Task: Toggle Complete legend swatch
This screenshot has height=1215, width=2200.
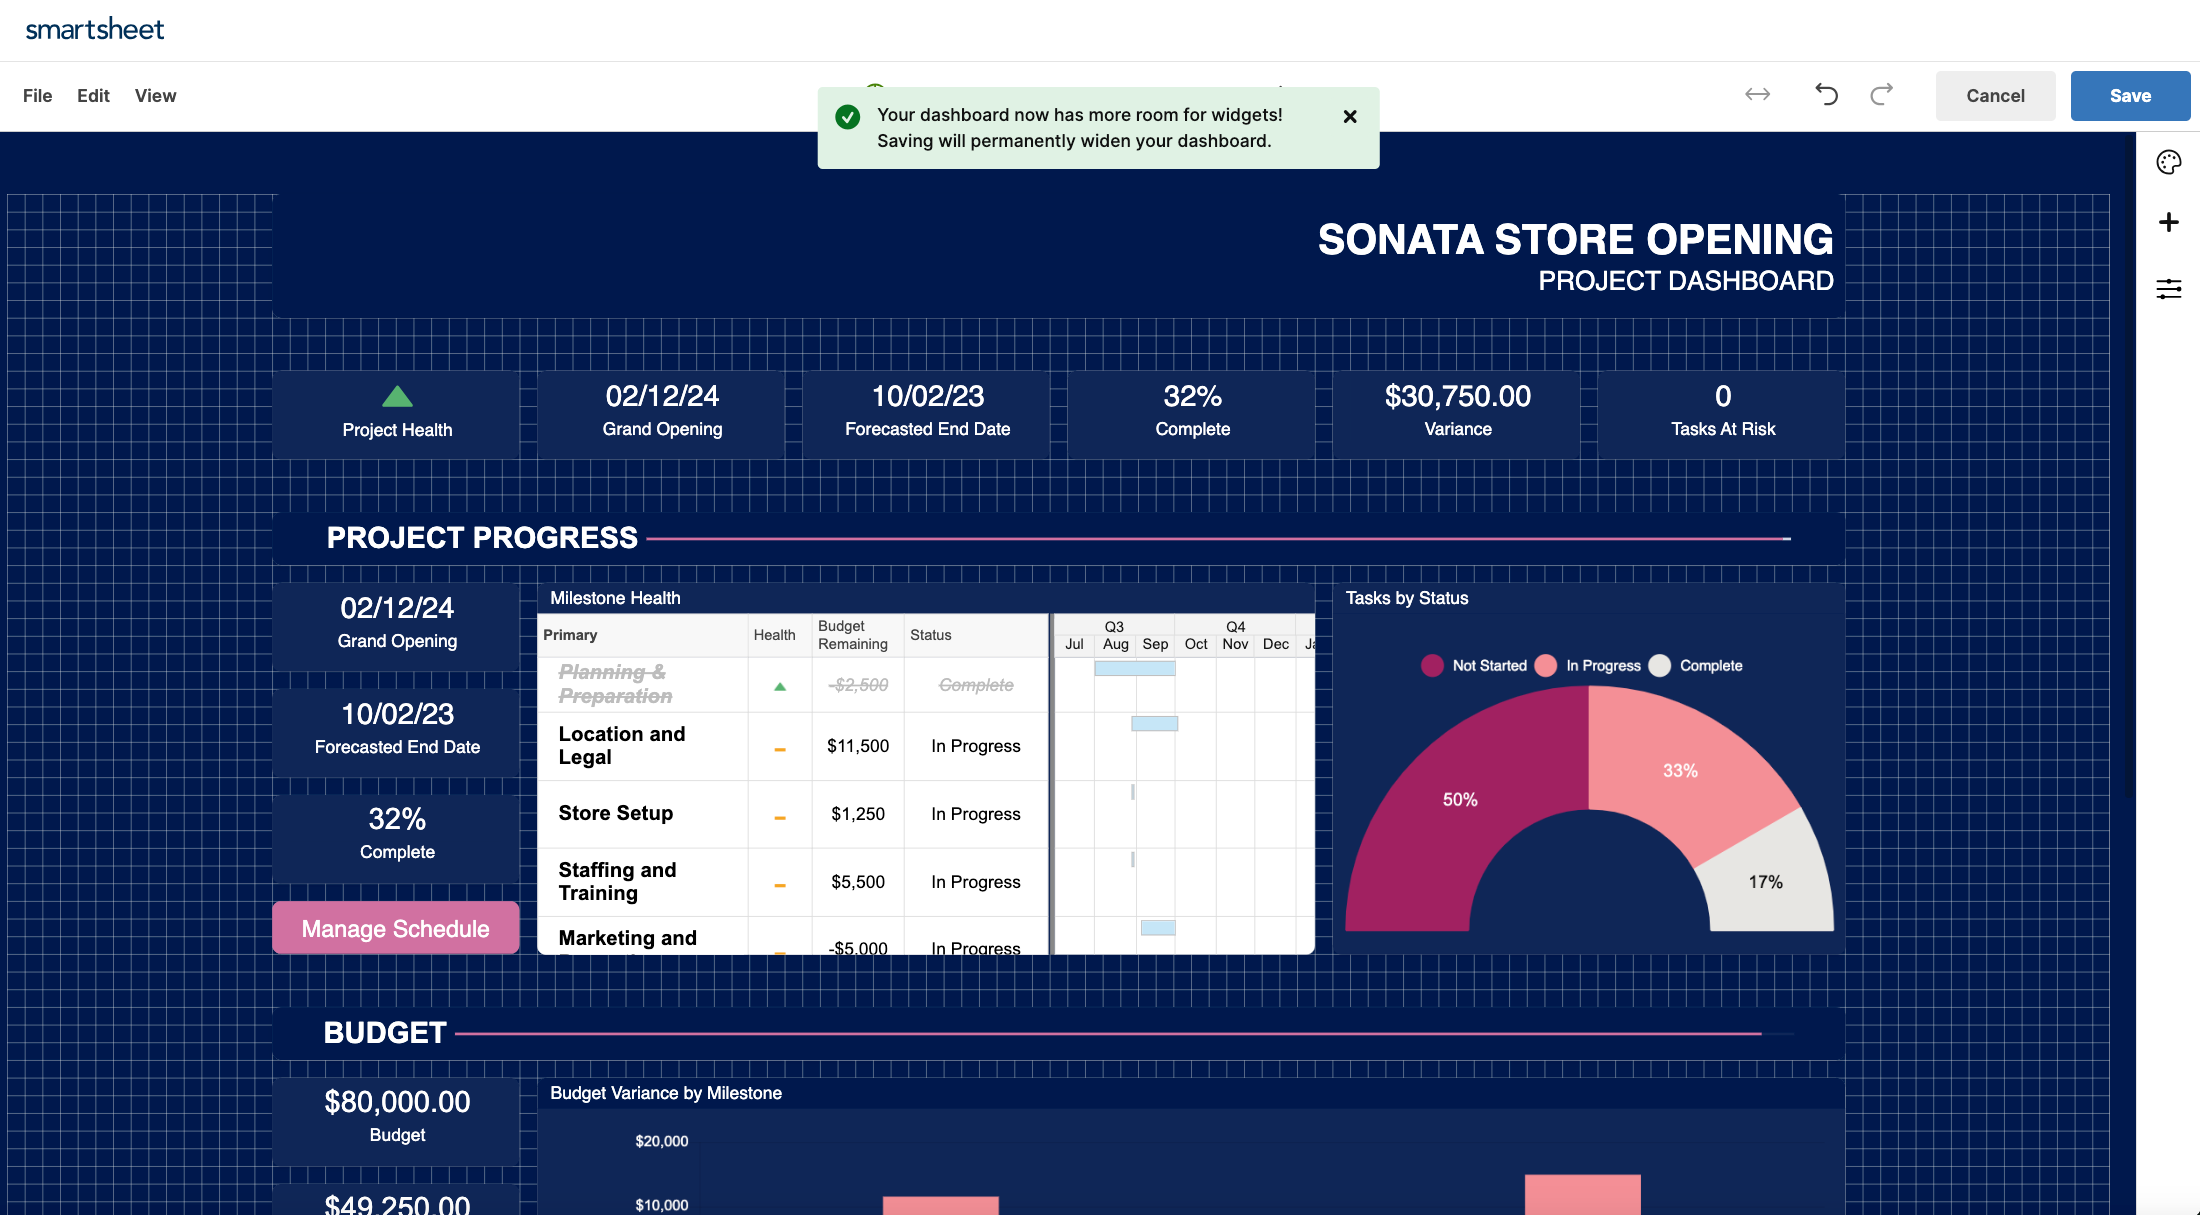Action: (x=1659, y=666)
